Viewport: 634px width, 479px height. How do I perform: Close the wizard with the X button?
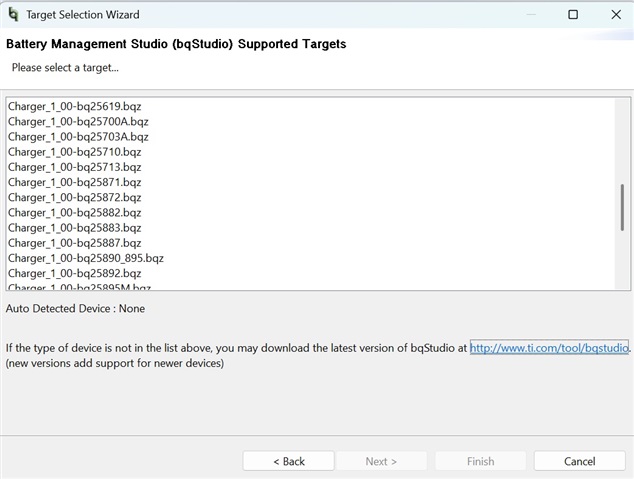[616, 15]
